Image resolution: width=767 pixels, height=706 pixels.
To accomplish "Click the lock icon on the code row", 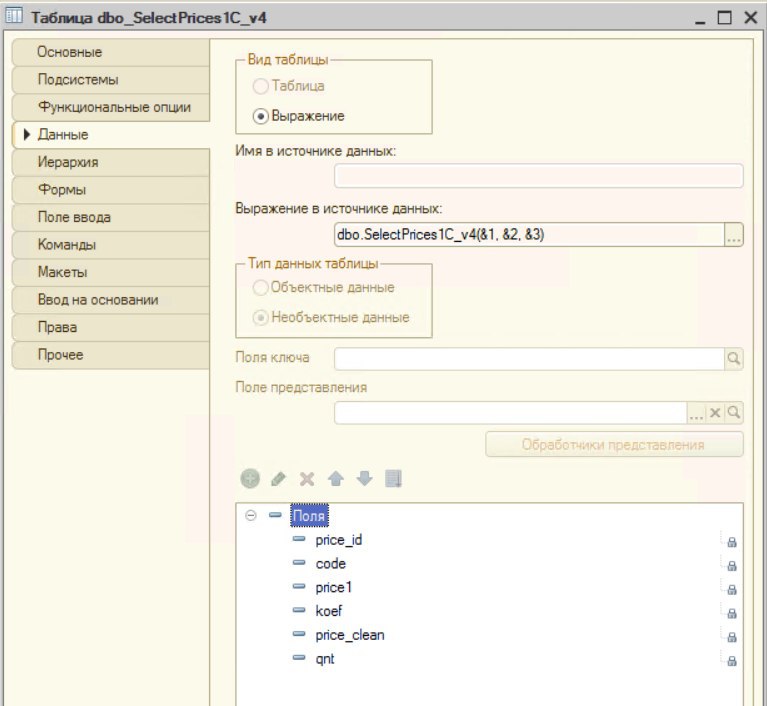I will 732,566.
